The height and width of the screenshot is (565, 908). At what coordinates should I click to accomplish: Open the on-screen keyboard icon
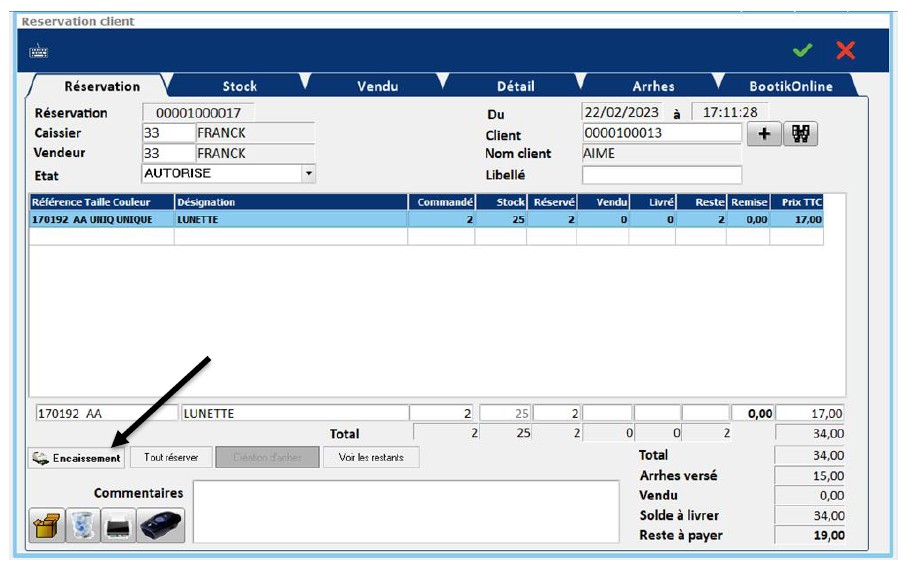coord(39,52)
